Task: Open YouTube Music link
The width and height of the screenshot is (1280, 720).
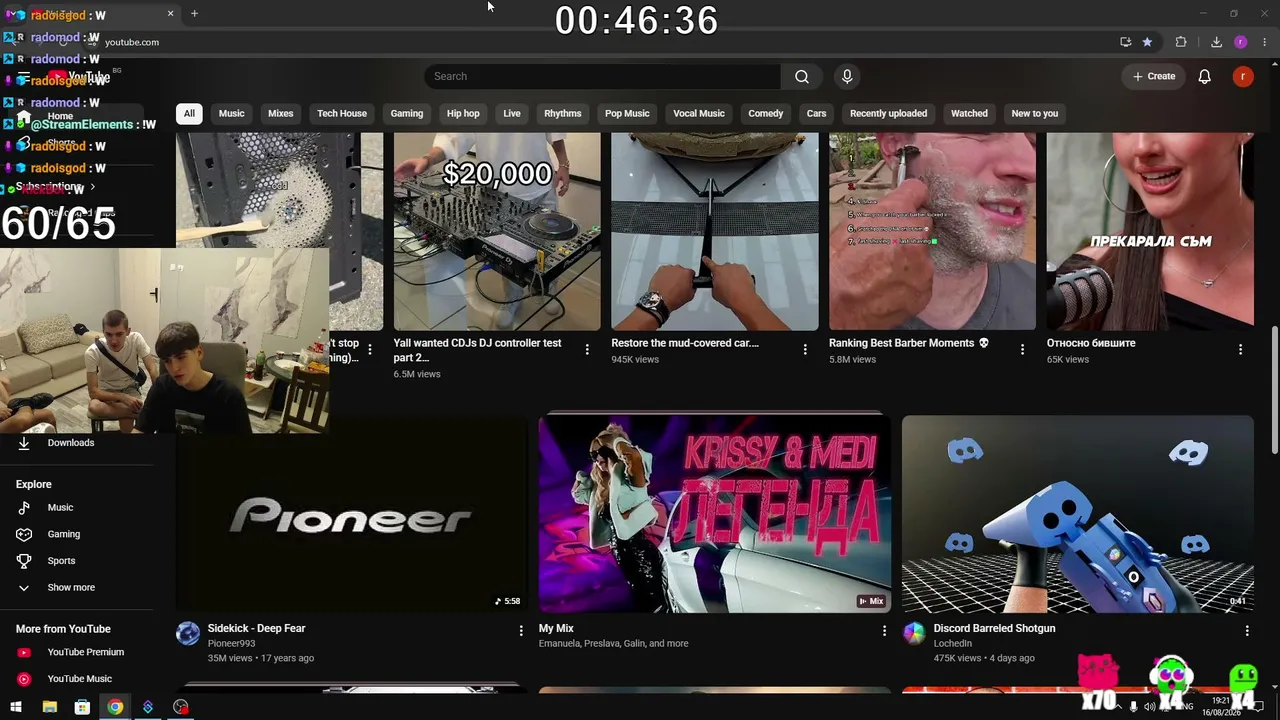Action: click(x=80, y=679)
